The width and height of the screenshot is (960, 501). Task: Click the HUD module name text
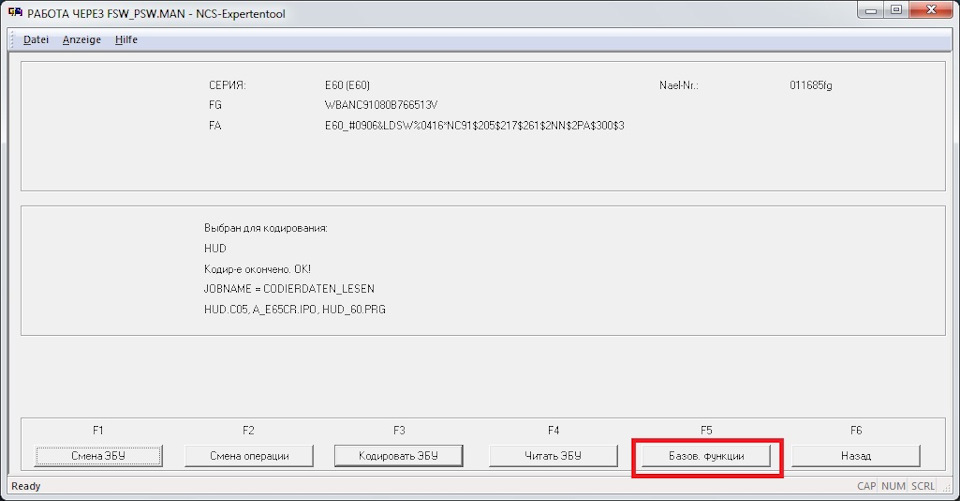[x=215, y=248]
